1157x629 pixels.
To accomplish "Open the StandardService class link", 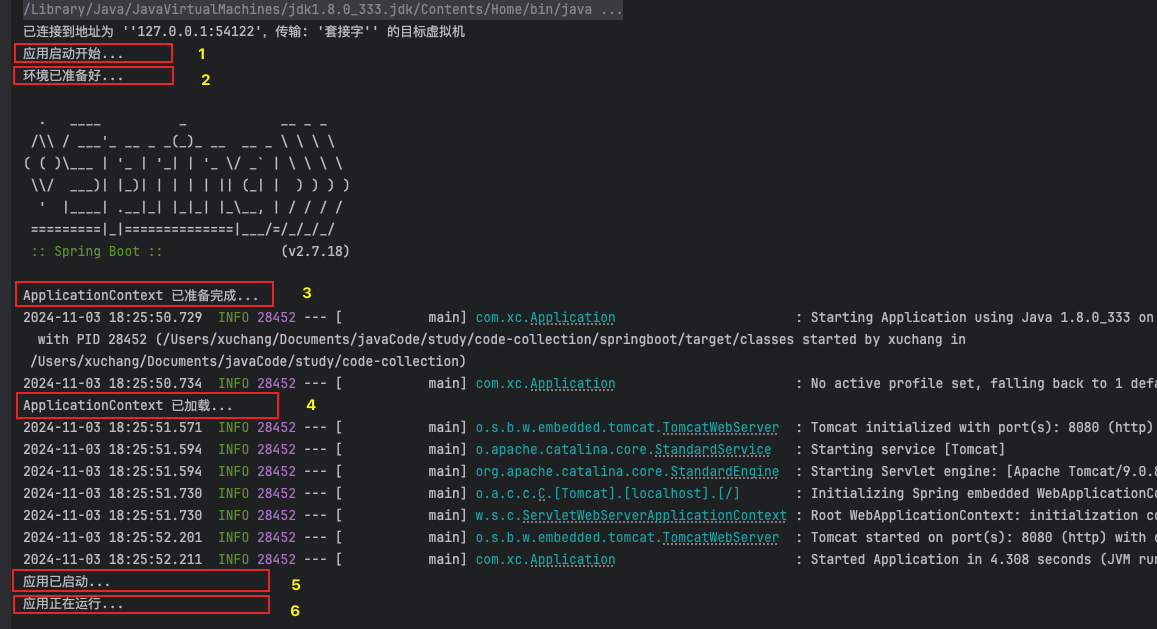I will [x=712, y=450].
